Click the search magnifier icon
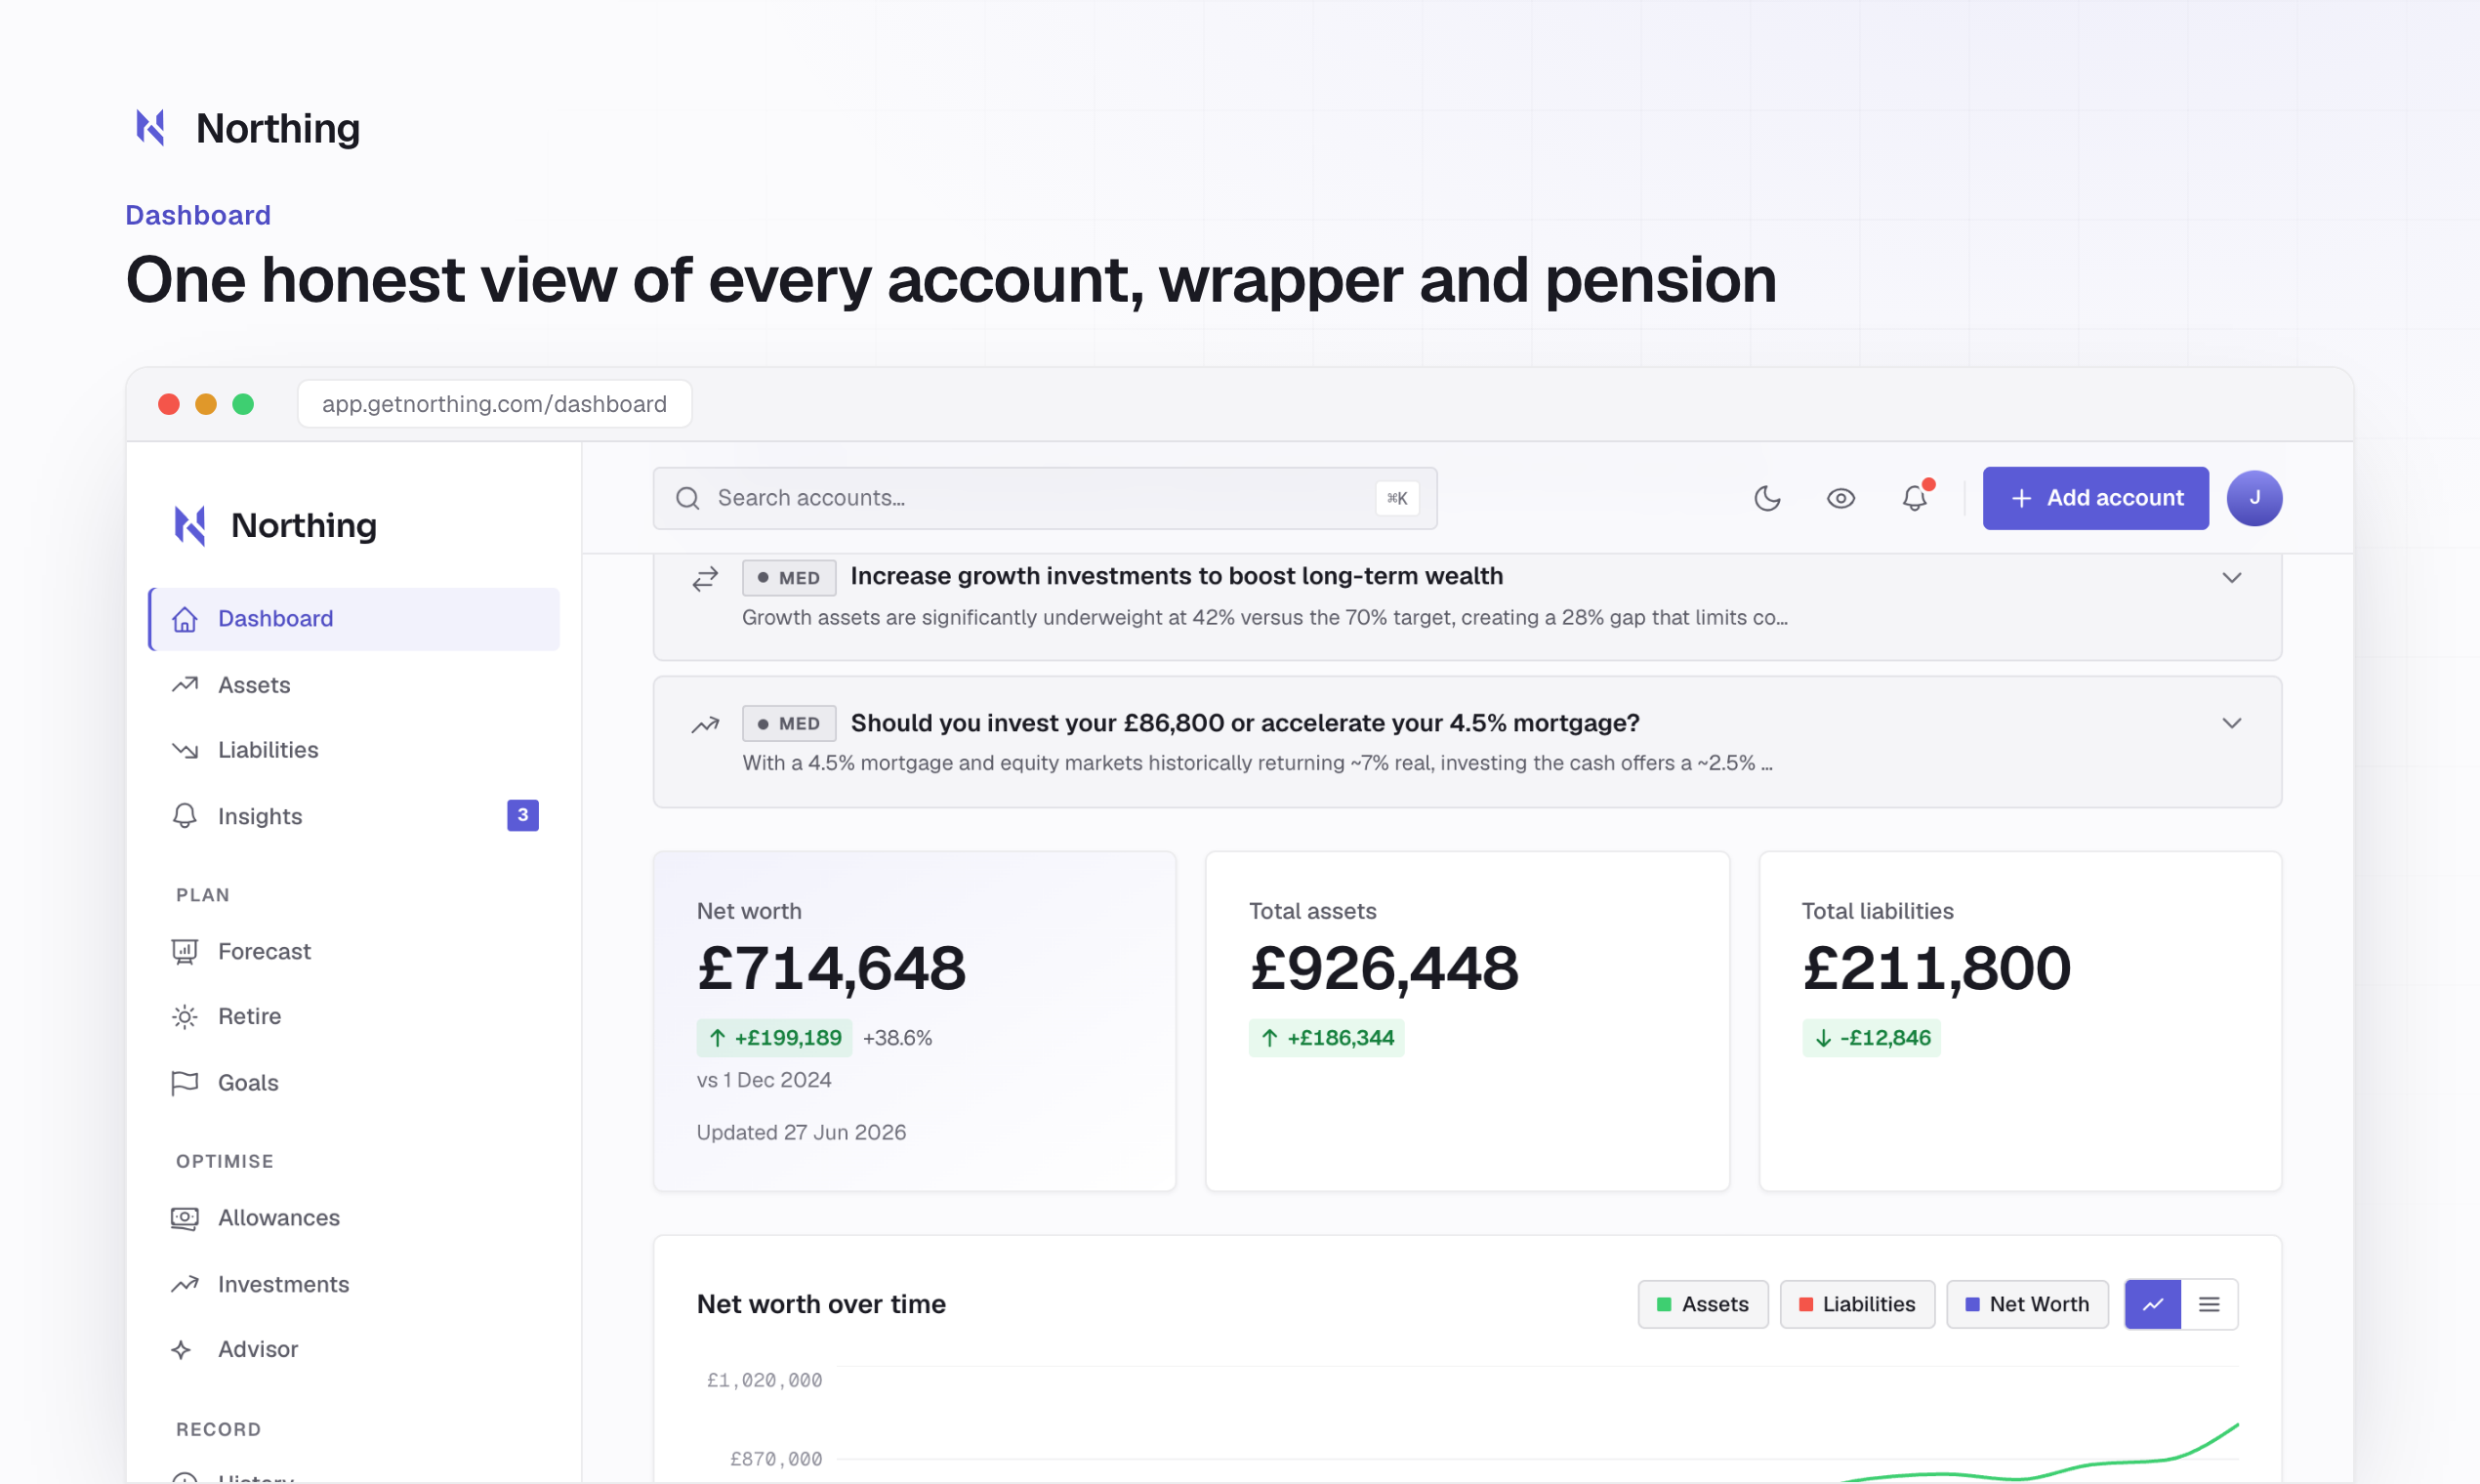Screen dimensions: 2480x1484 pos(688,498)
